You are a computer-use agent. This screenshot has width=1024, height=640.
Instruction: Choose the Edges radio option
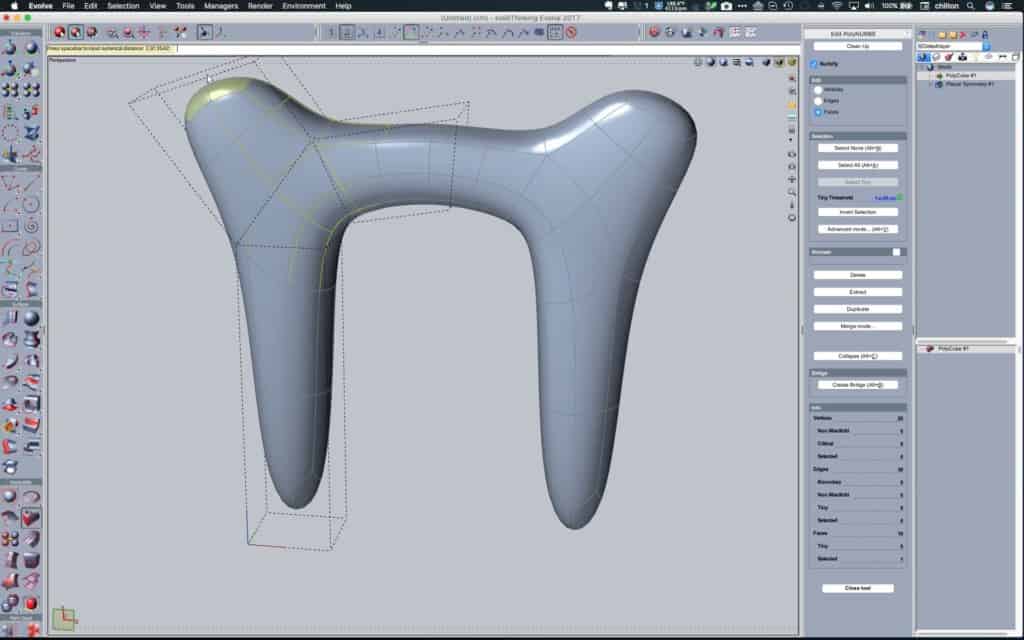pos(818,101)
